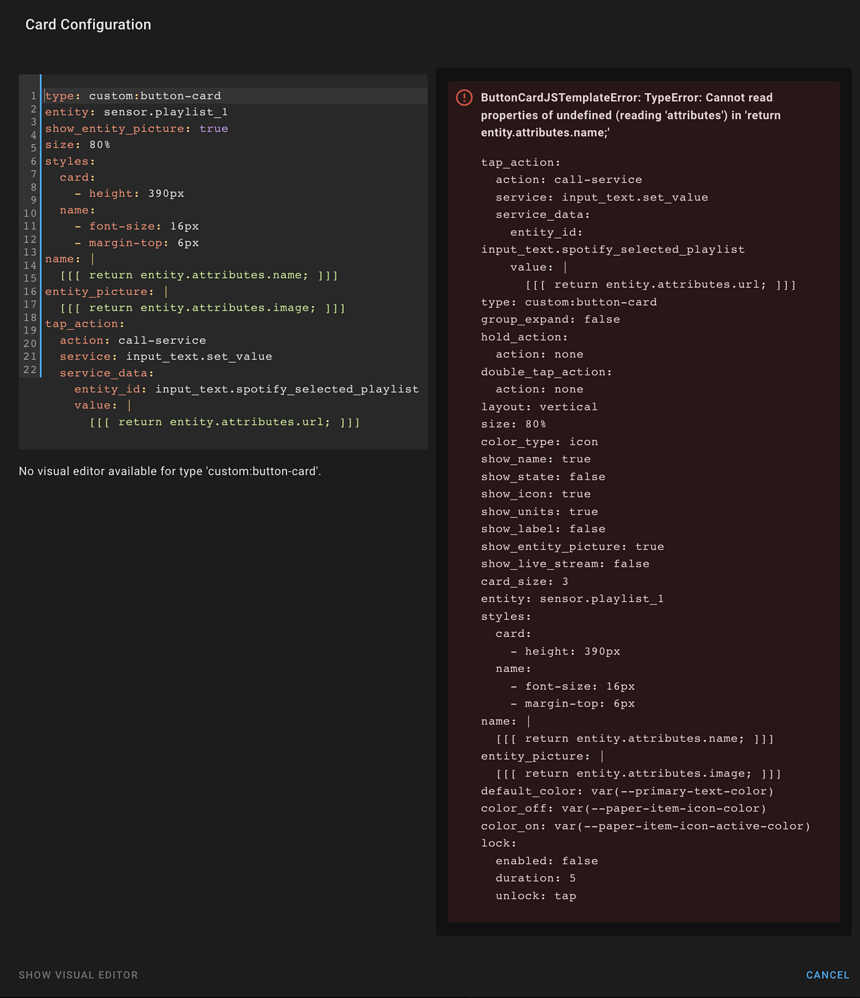Click SHOW VISUAL EDITOR button
Image resolution: width=860 pixels, height=998 pixels.
(78, 974)
